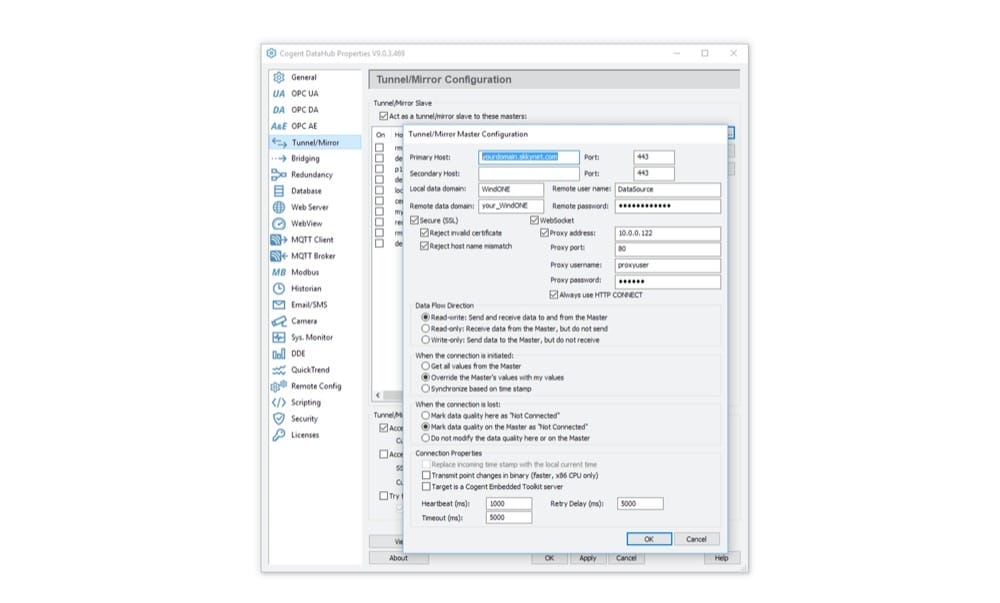Screen dimensions: 1000x603
Task: Open the WebView icon
Action: click(279, 224)
